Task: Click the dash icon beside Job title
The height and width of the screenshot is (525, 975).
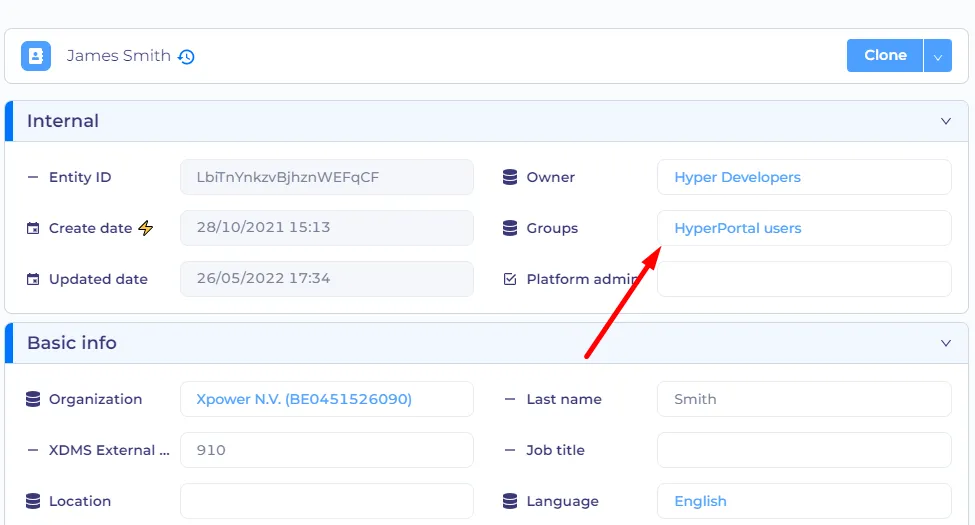Action: [x=510, y=450]
